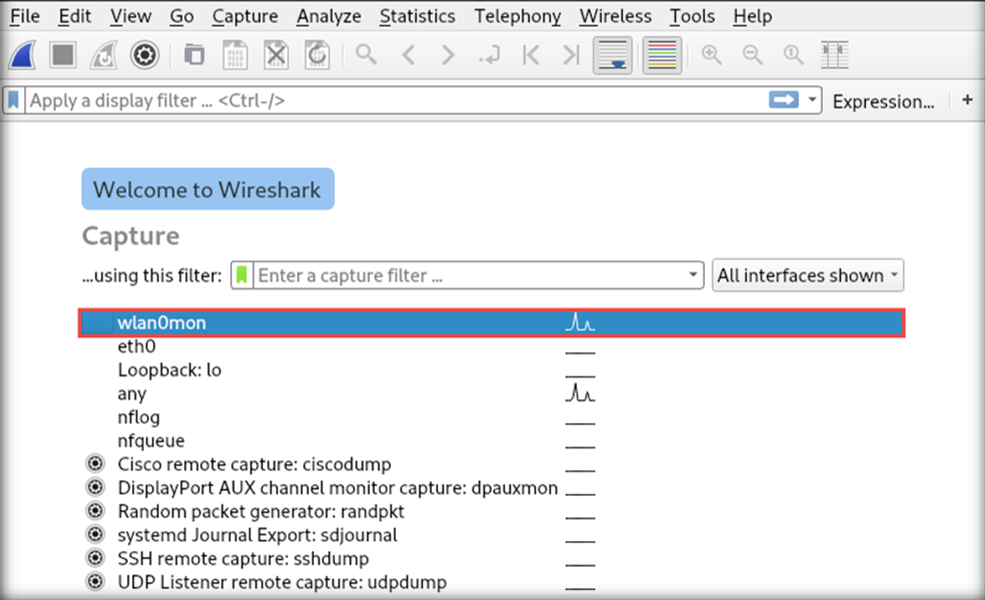This screenshot has width=985, height=600.
Task: Reload this capture file icon
Action: [317, 55]
